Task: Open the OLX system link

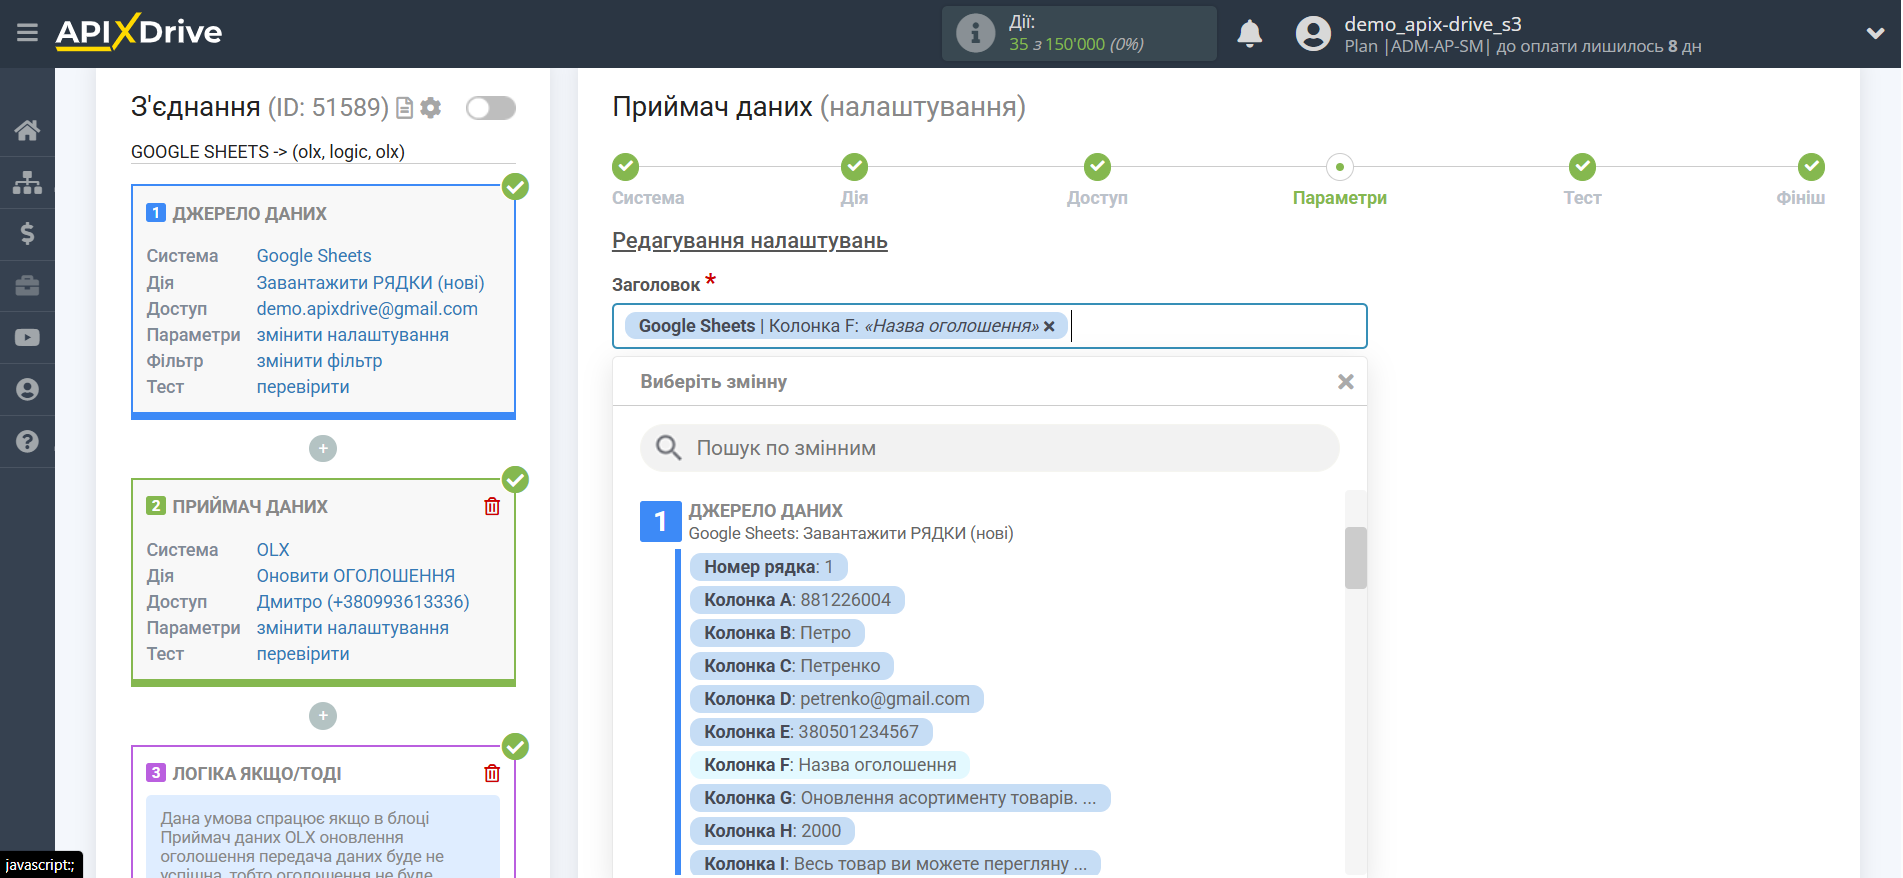Action: (x=273, y=550)
